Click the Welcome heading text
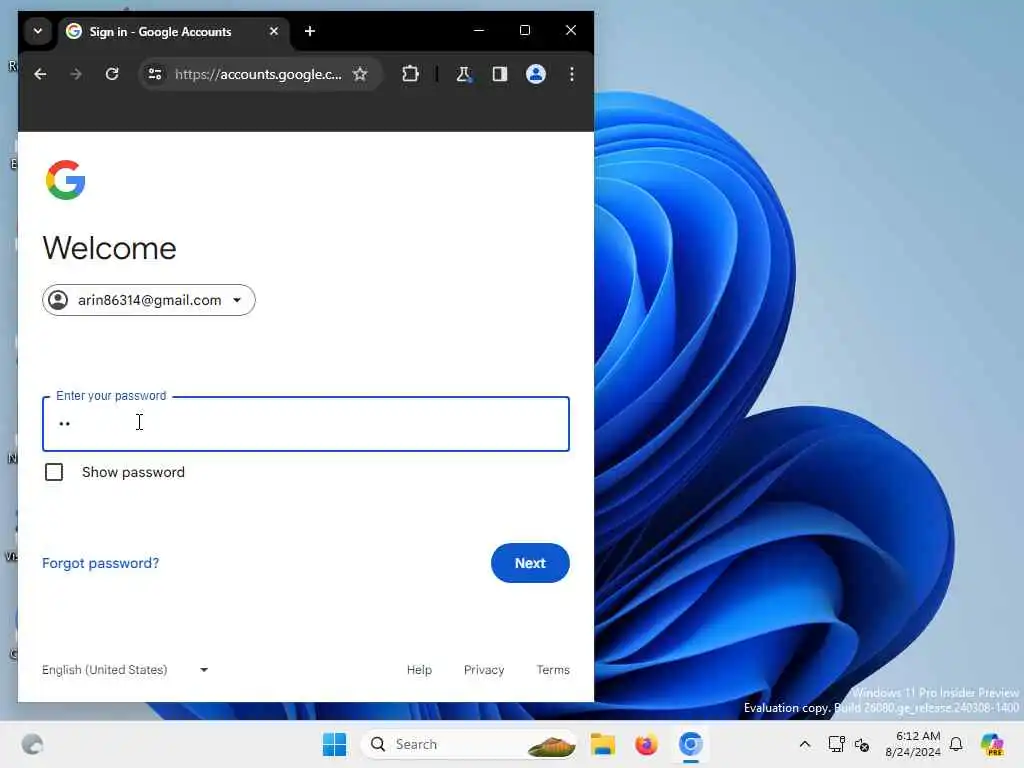The height and width of the screenshot is (768, 1024). point(110,248)
